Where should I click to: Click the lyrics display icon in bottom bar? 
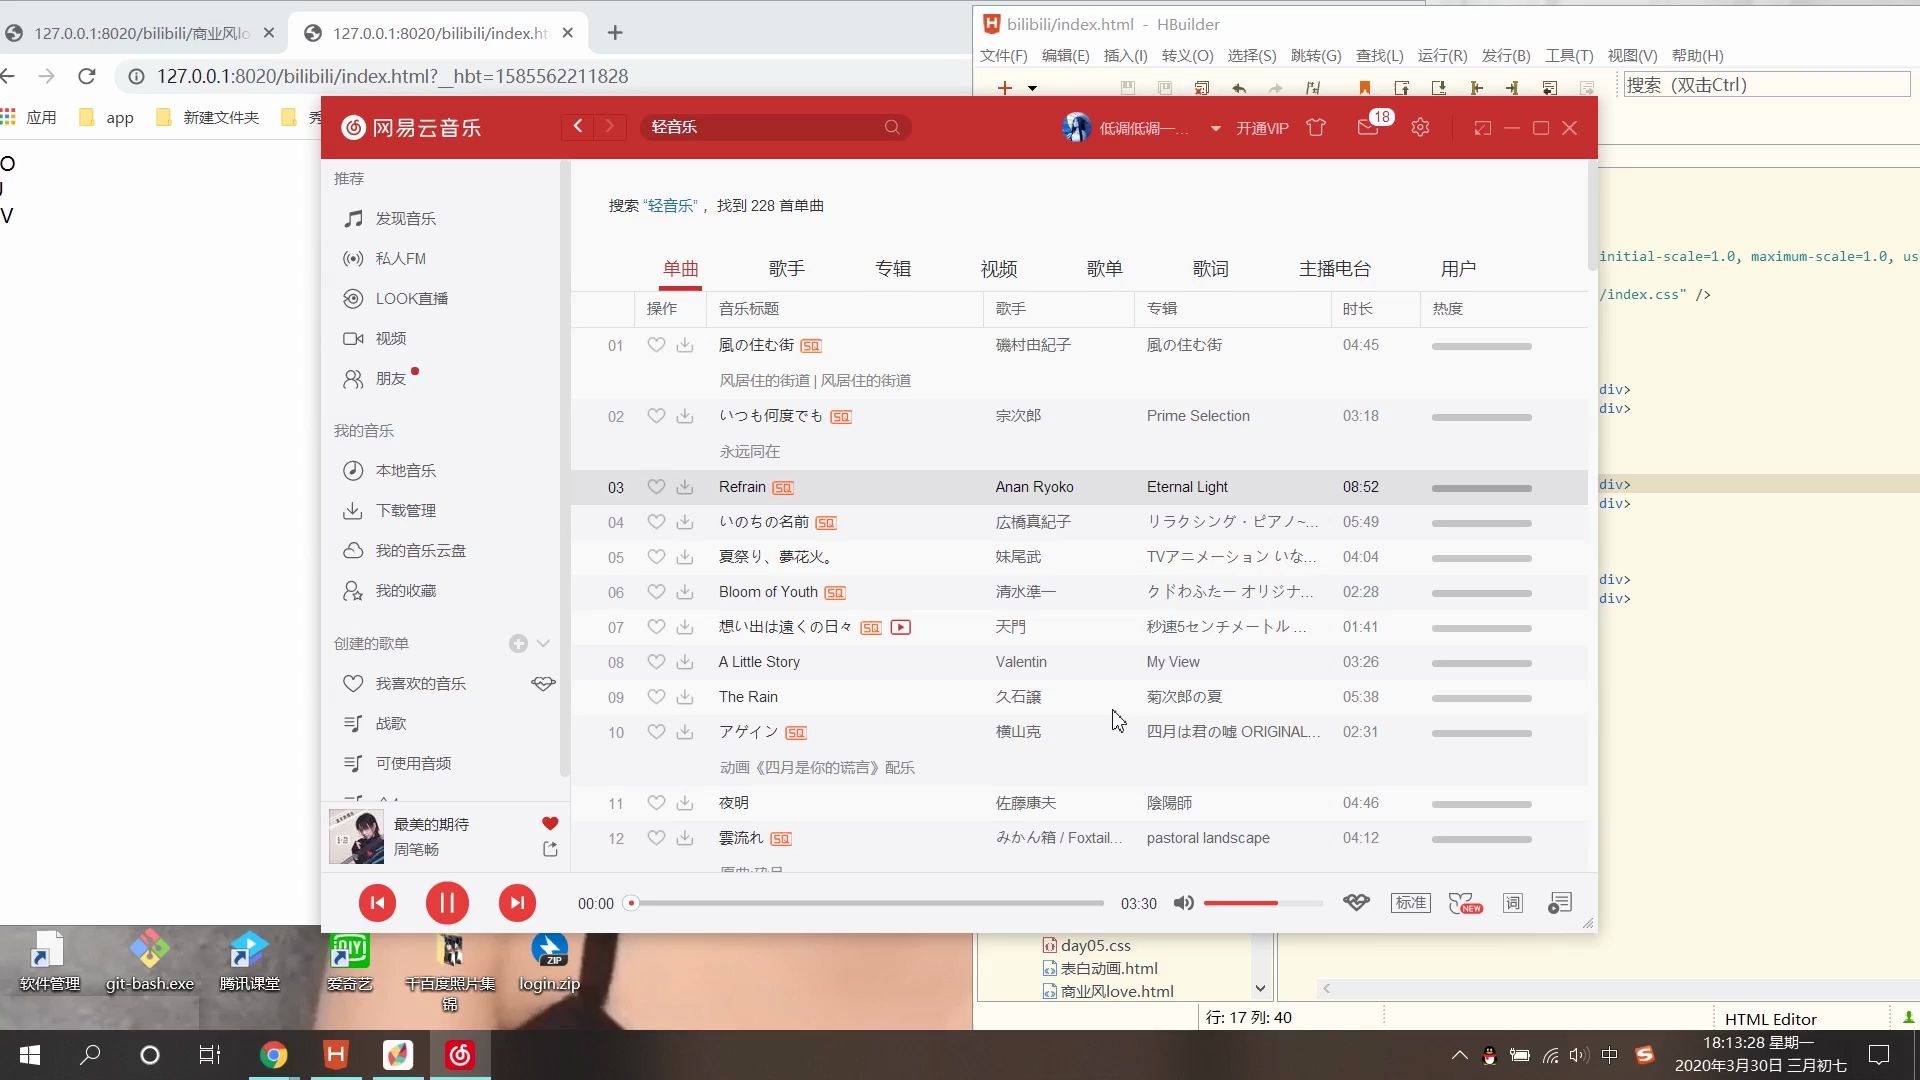click(1513, 903)
